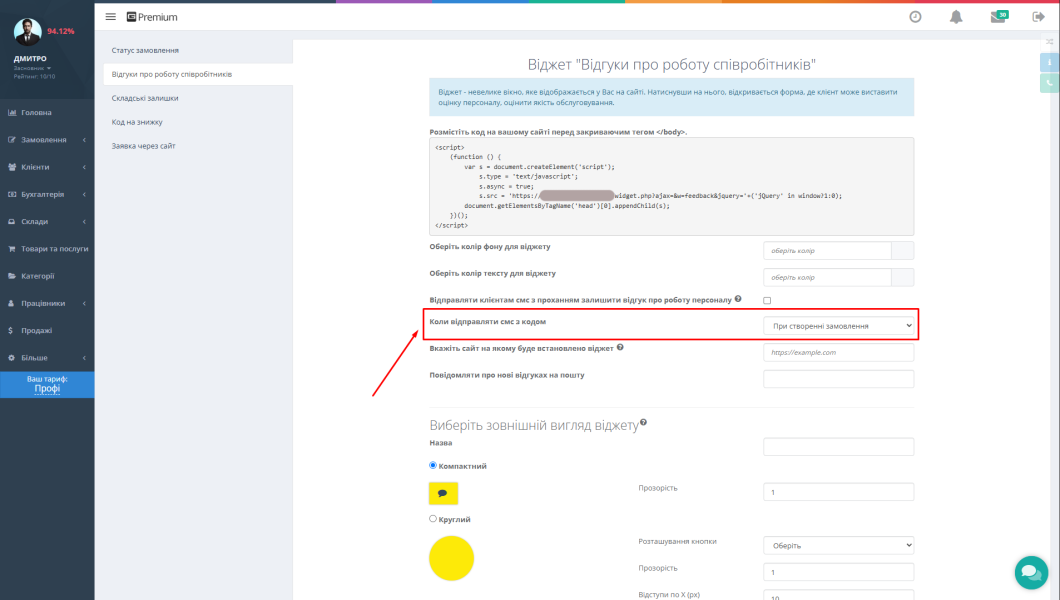Click the Ваш тариф Профі button
Screen dimensions: 1060x600
(47, 384)
